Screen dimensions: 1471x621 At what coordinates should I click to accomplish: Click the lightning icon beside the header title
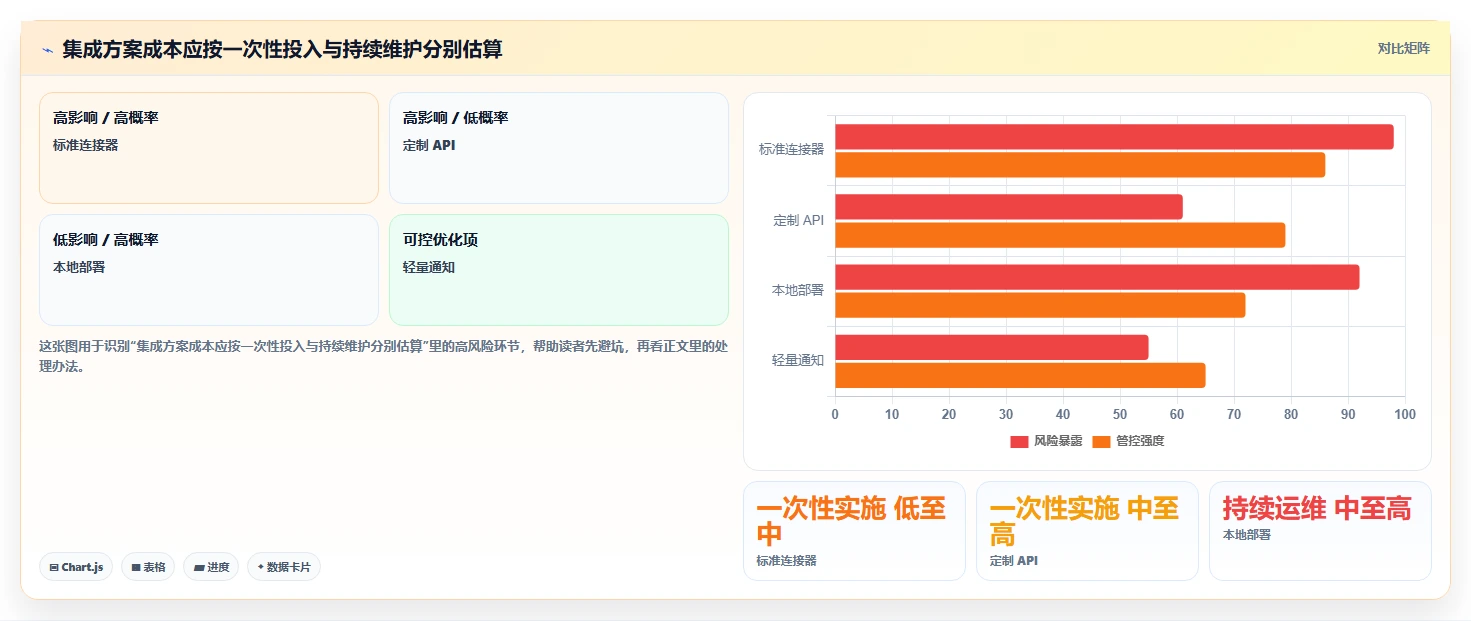(47, 50)
